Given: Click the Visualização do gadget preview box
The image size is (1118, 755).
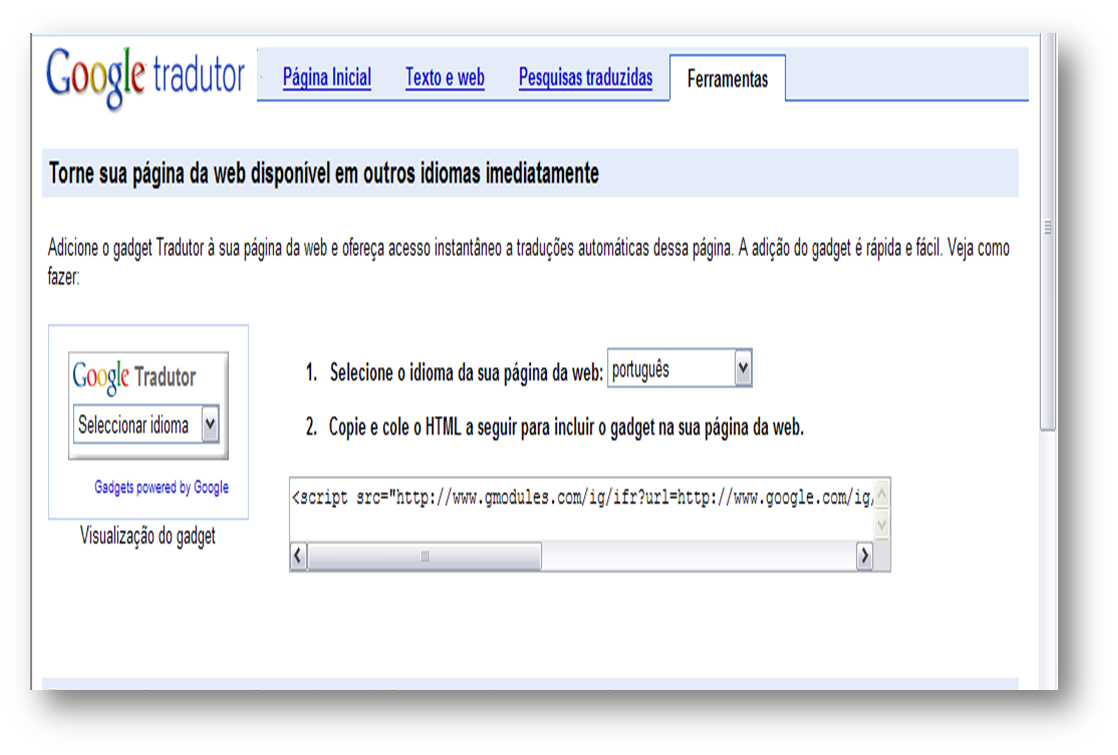Looking at the screenshot, I should 147,420.
